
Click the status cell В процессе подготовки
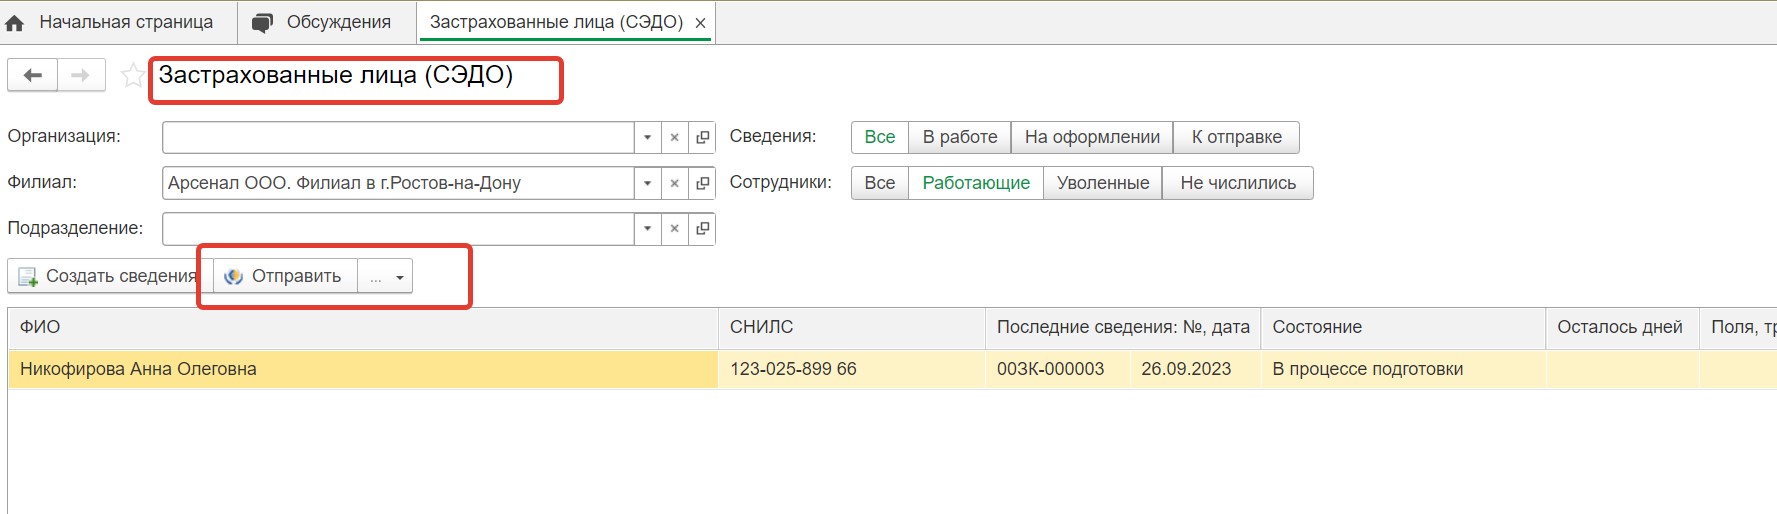tap(1403, 369)
